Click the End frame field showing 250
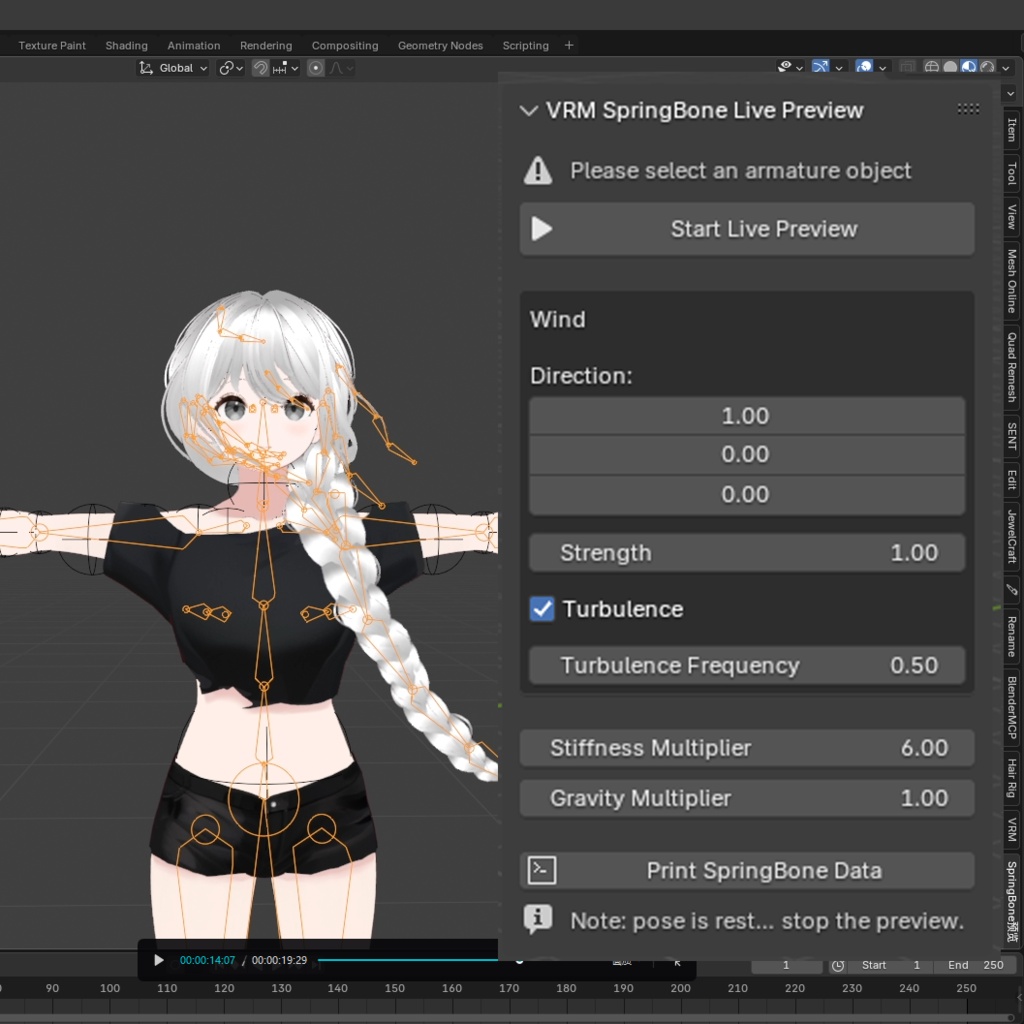1024x1024 pixels. click(x=976, y=965)
